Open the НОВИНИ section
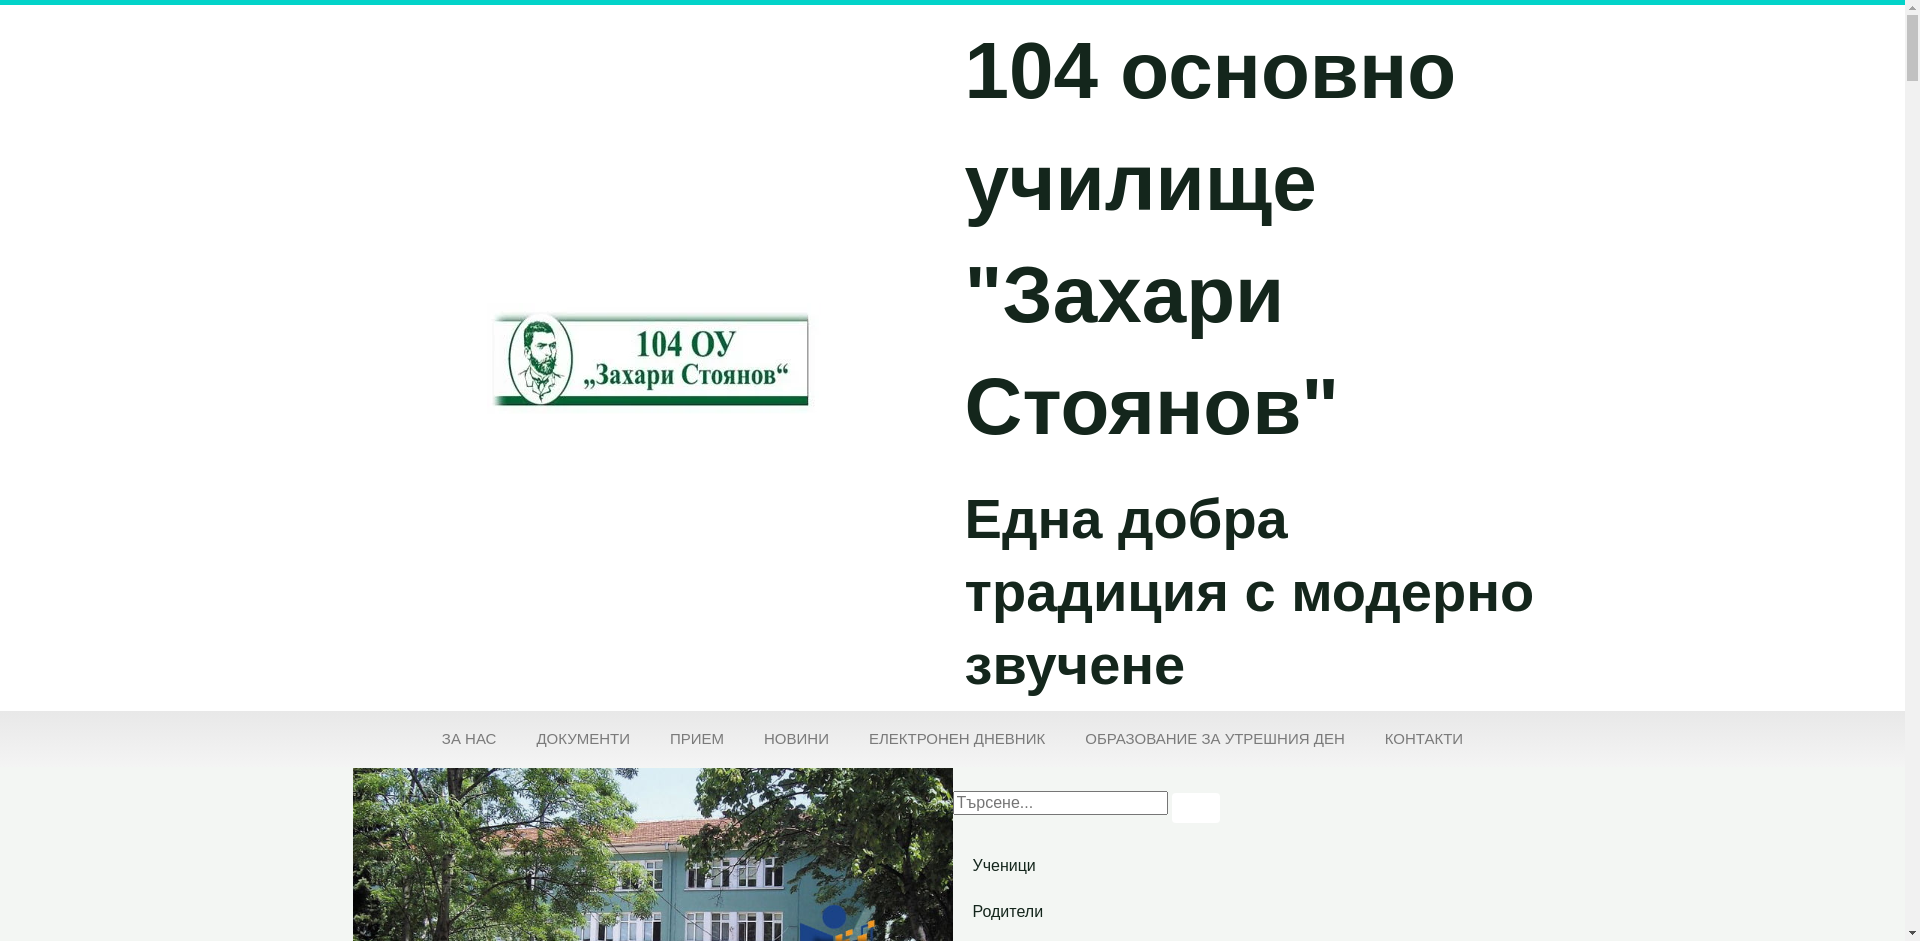Image resolution: width=1920 pixels, height=941 pixels. coord(796,739)
